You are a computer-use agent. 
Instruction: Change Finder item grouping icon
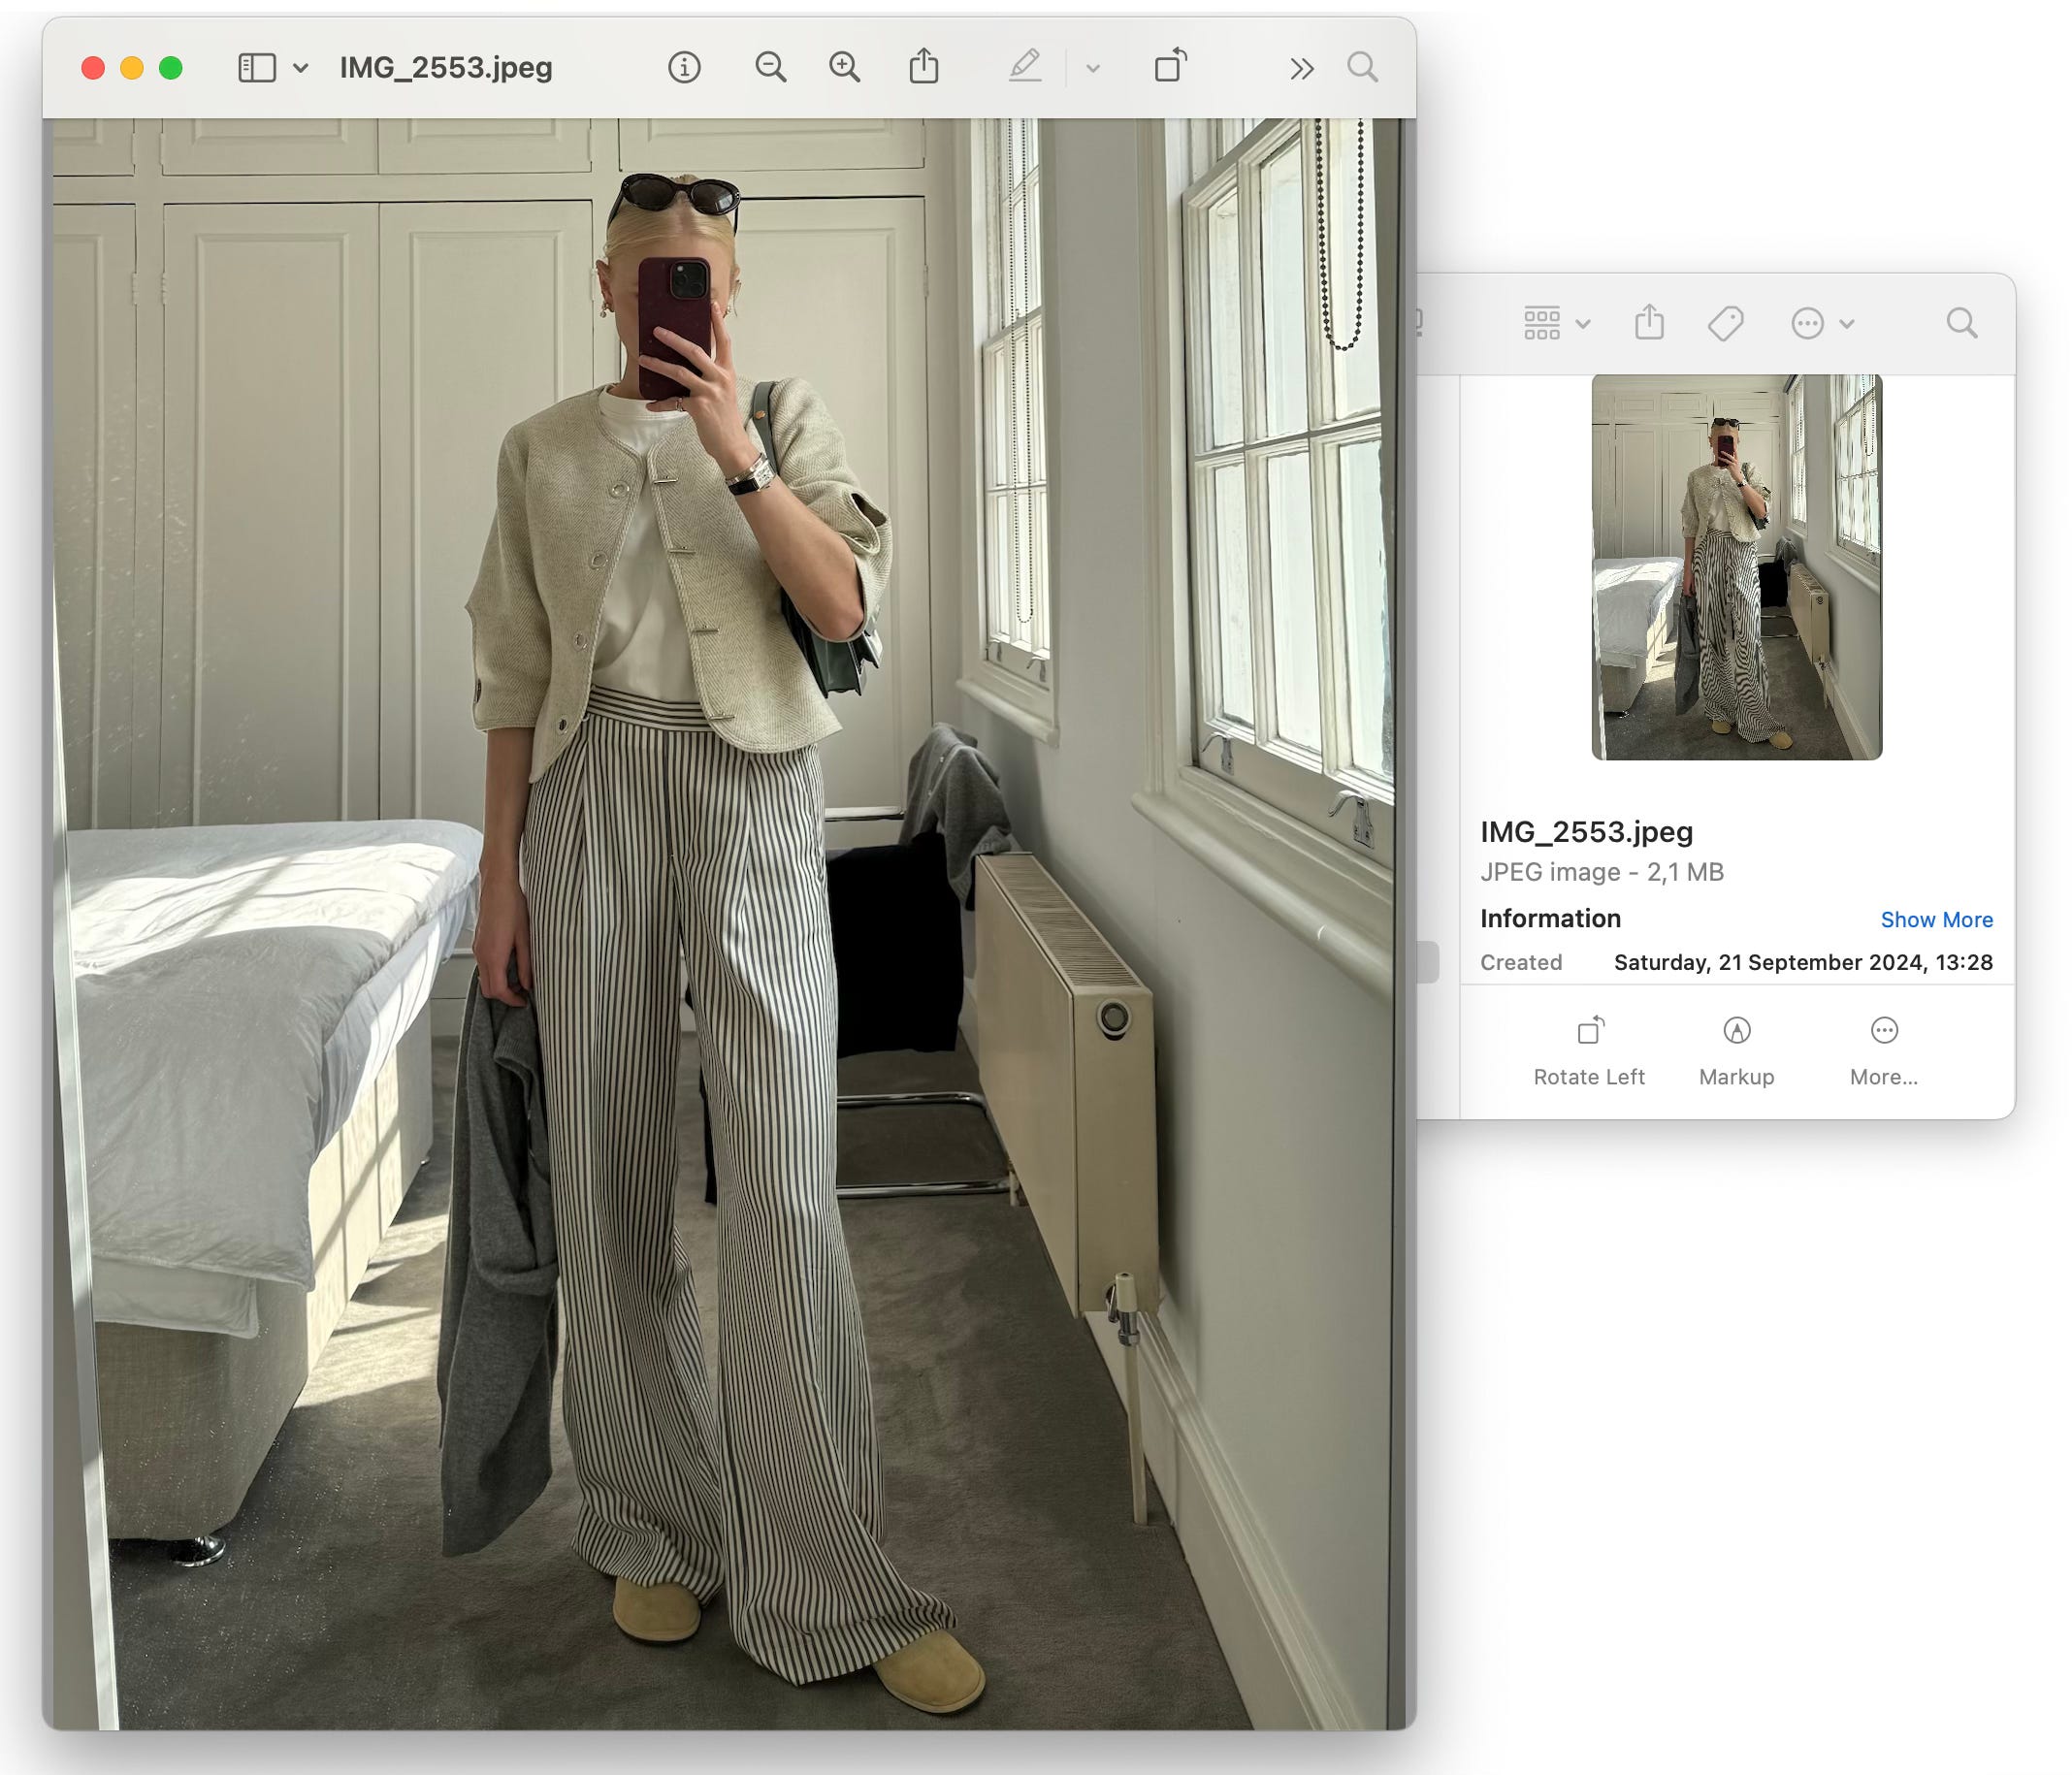pos(1541,323)
